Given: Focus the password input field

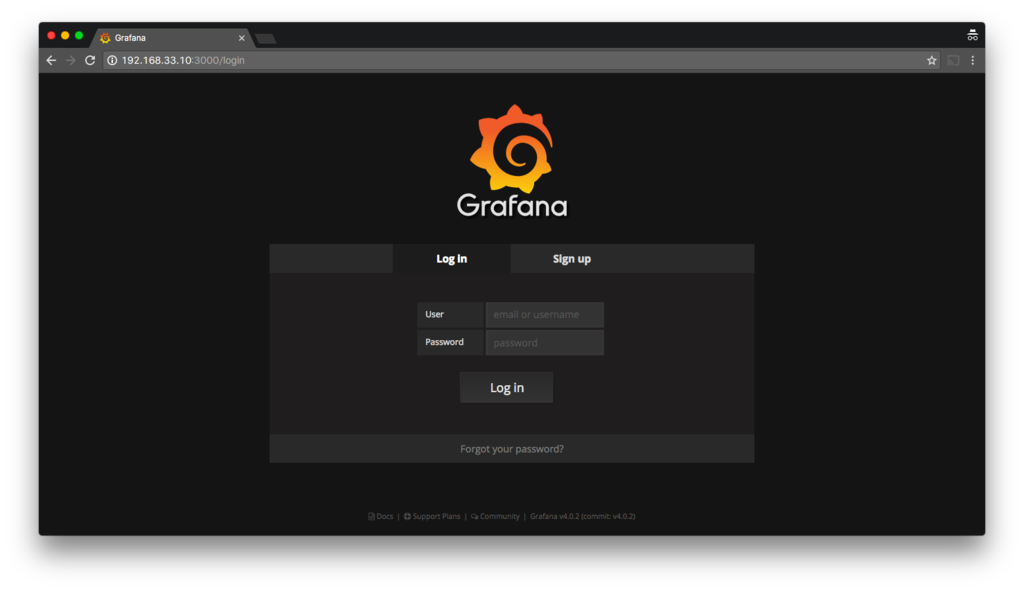Looking at the screenshot, I should (545, 343).
